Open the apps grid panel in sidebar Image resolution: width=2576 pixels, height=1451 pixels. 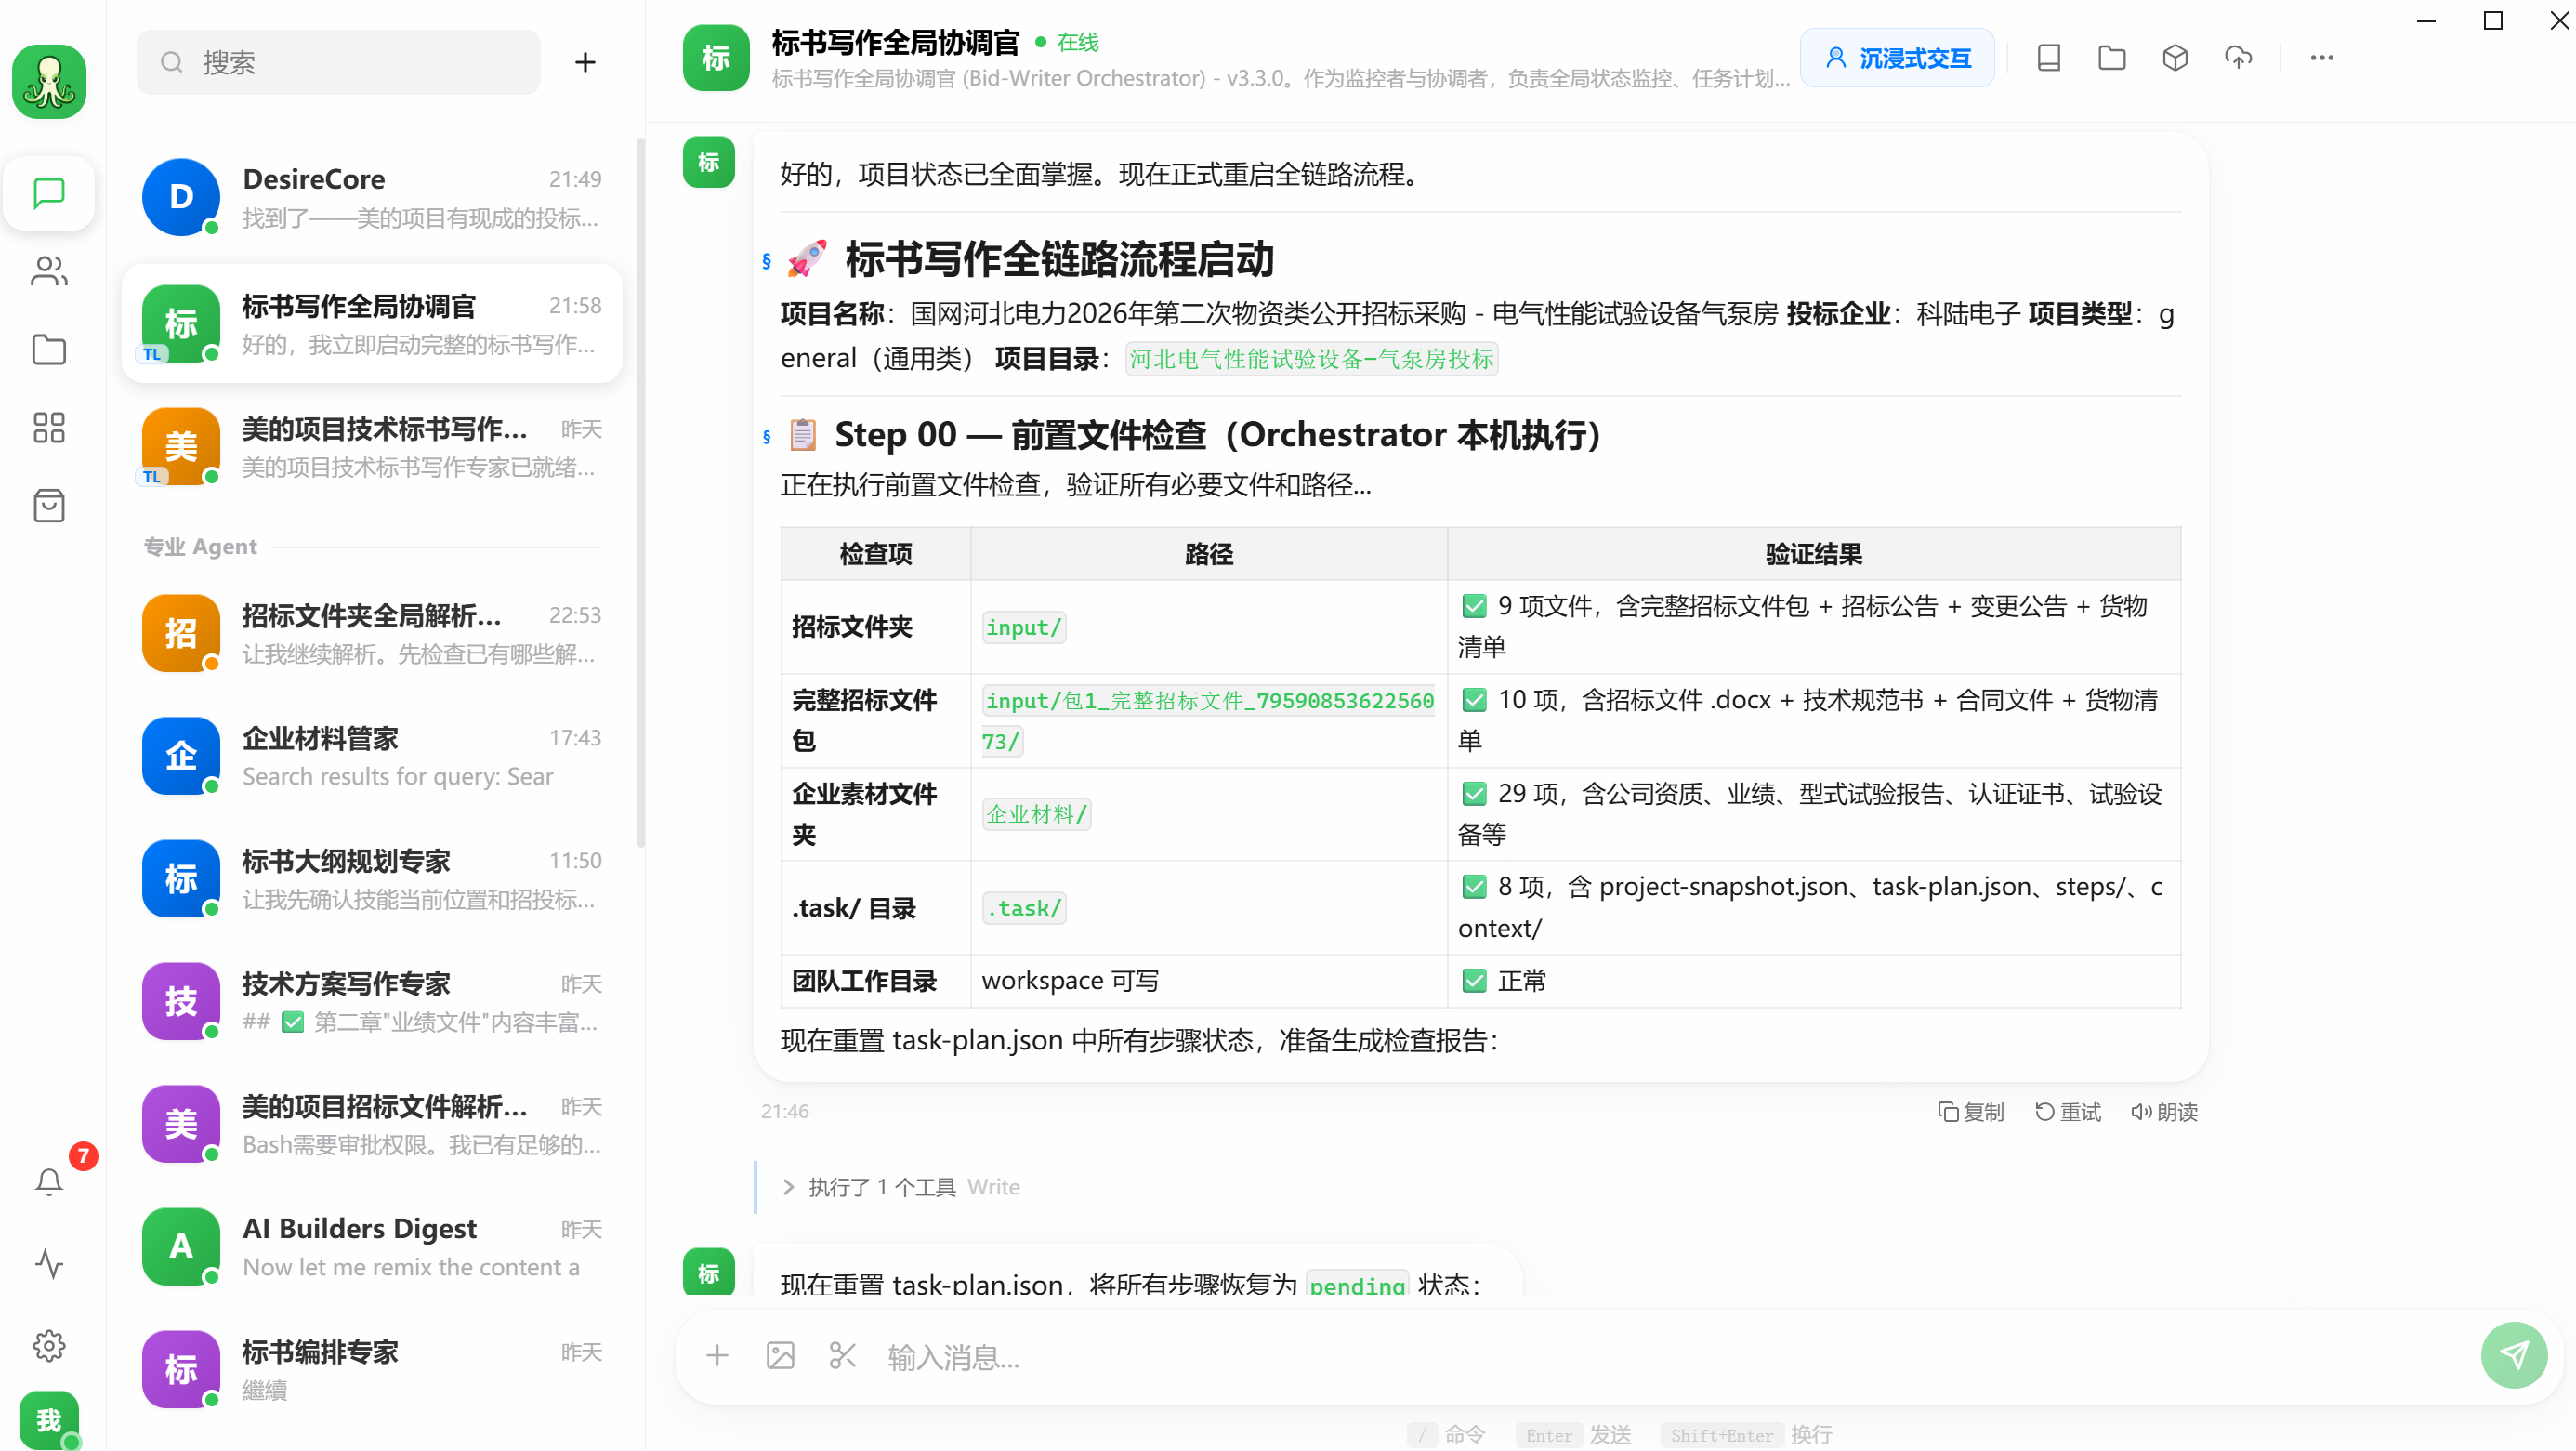[x=48, y=427]
